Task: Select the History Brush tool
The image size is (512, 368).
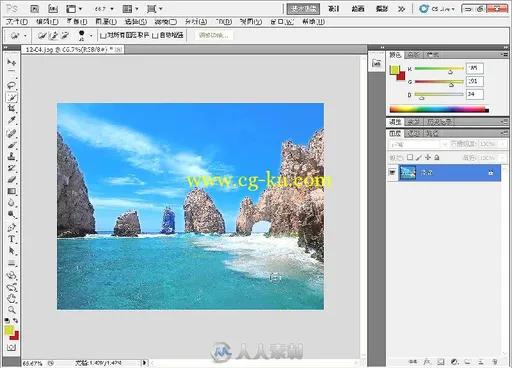Action: [11, 168]
